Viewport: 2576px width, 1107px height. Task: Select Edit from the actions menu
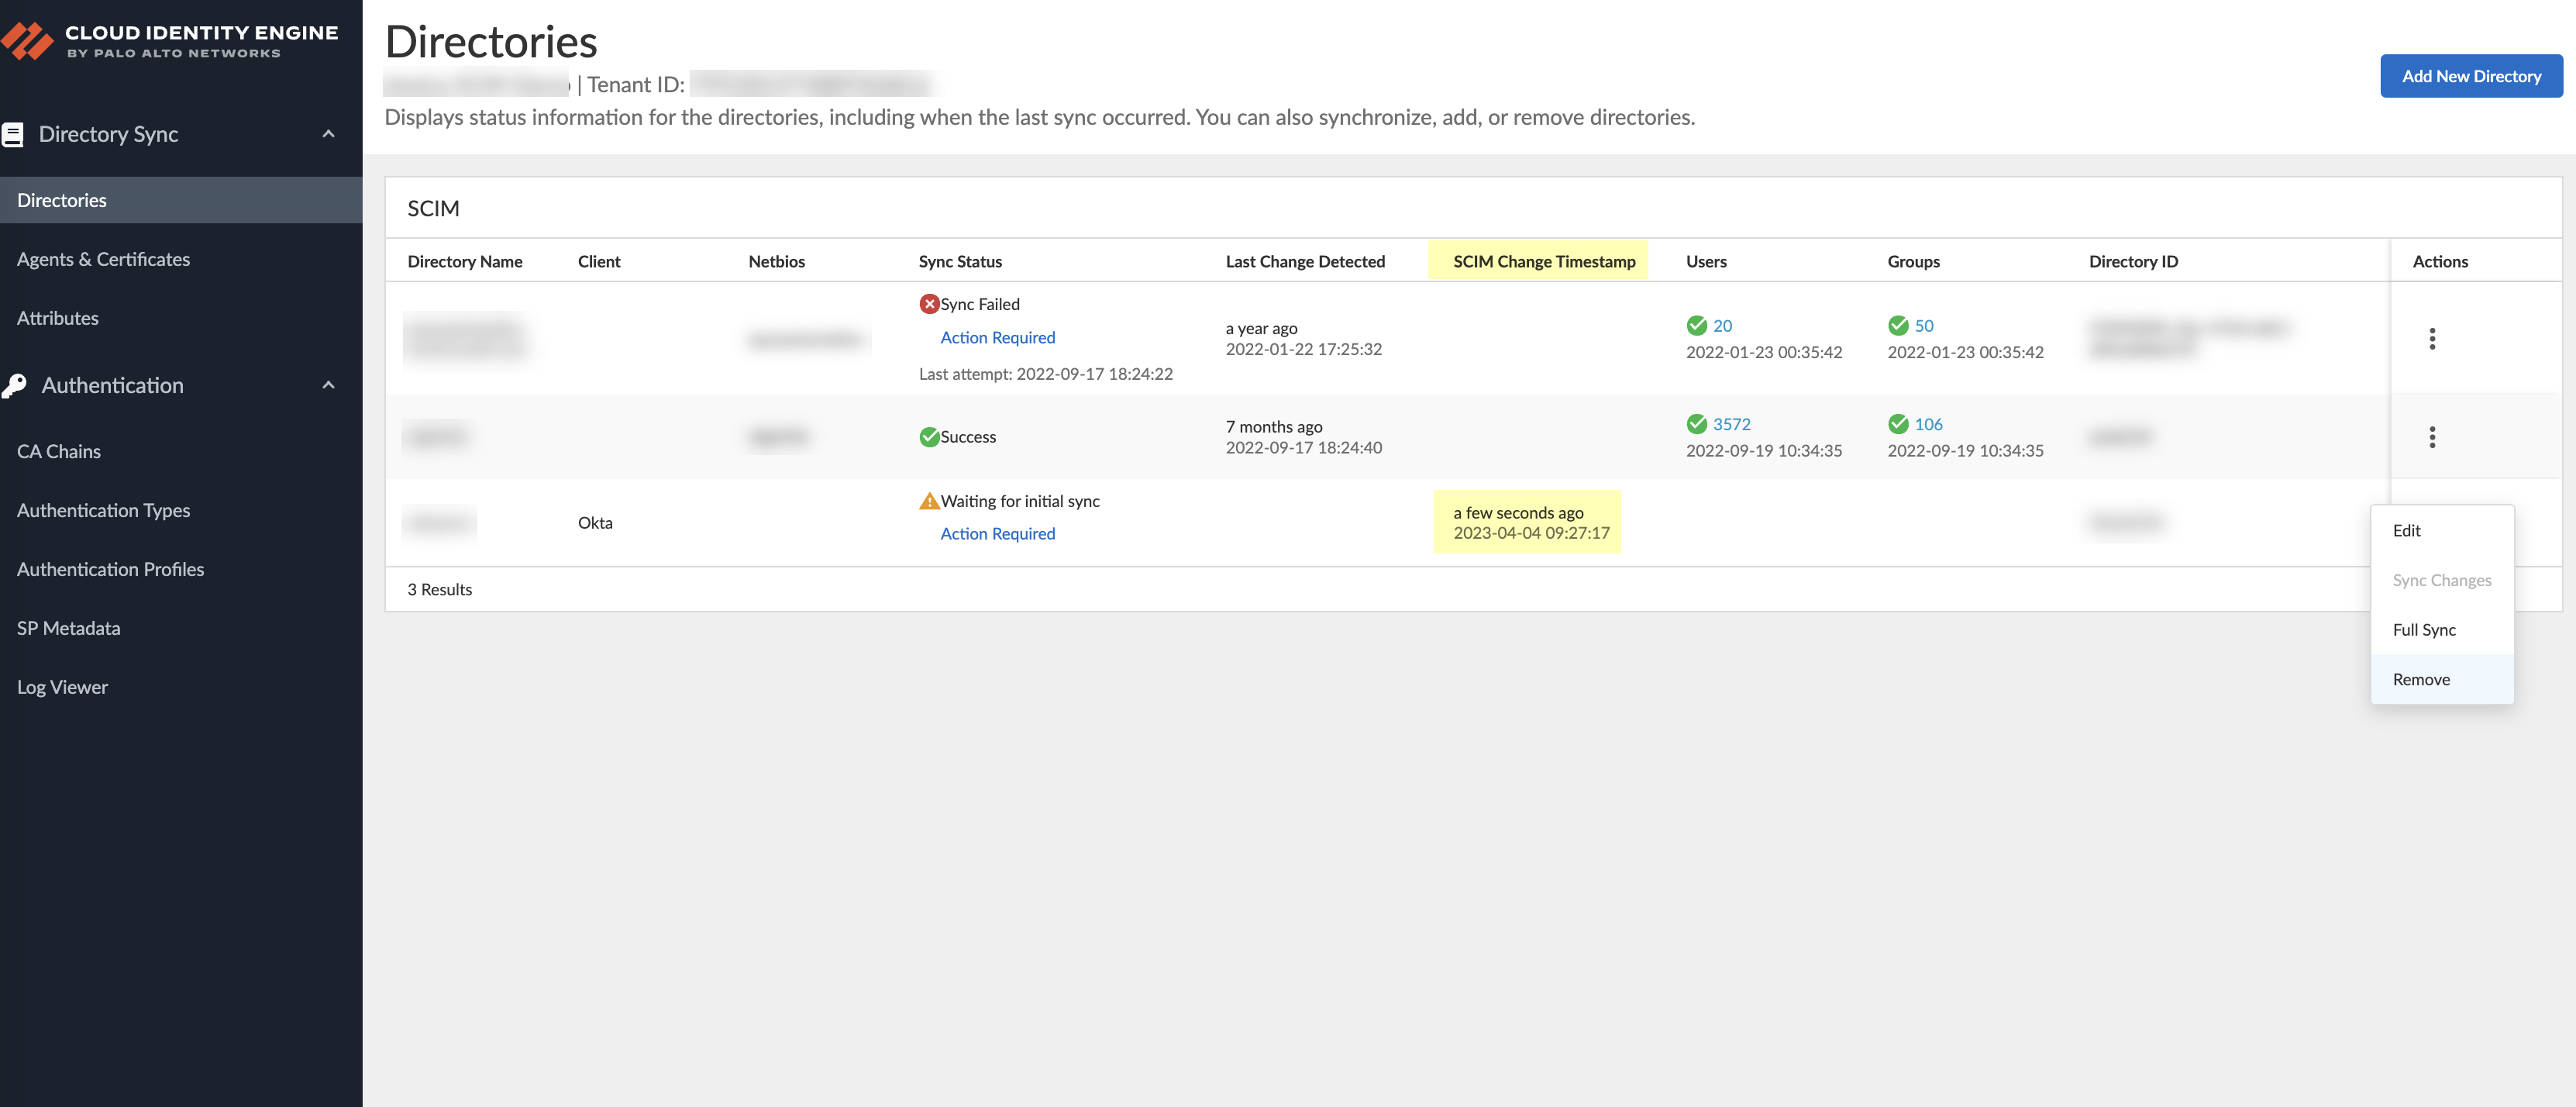[x=2406, y=530]
